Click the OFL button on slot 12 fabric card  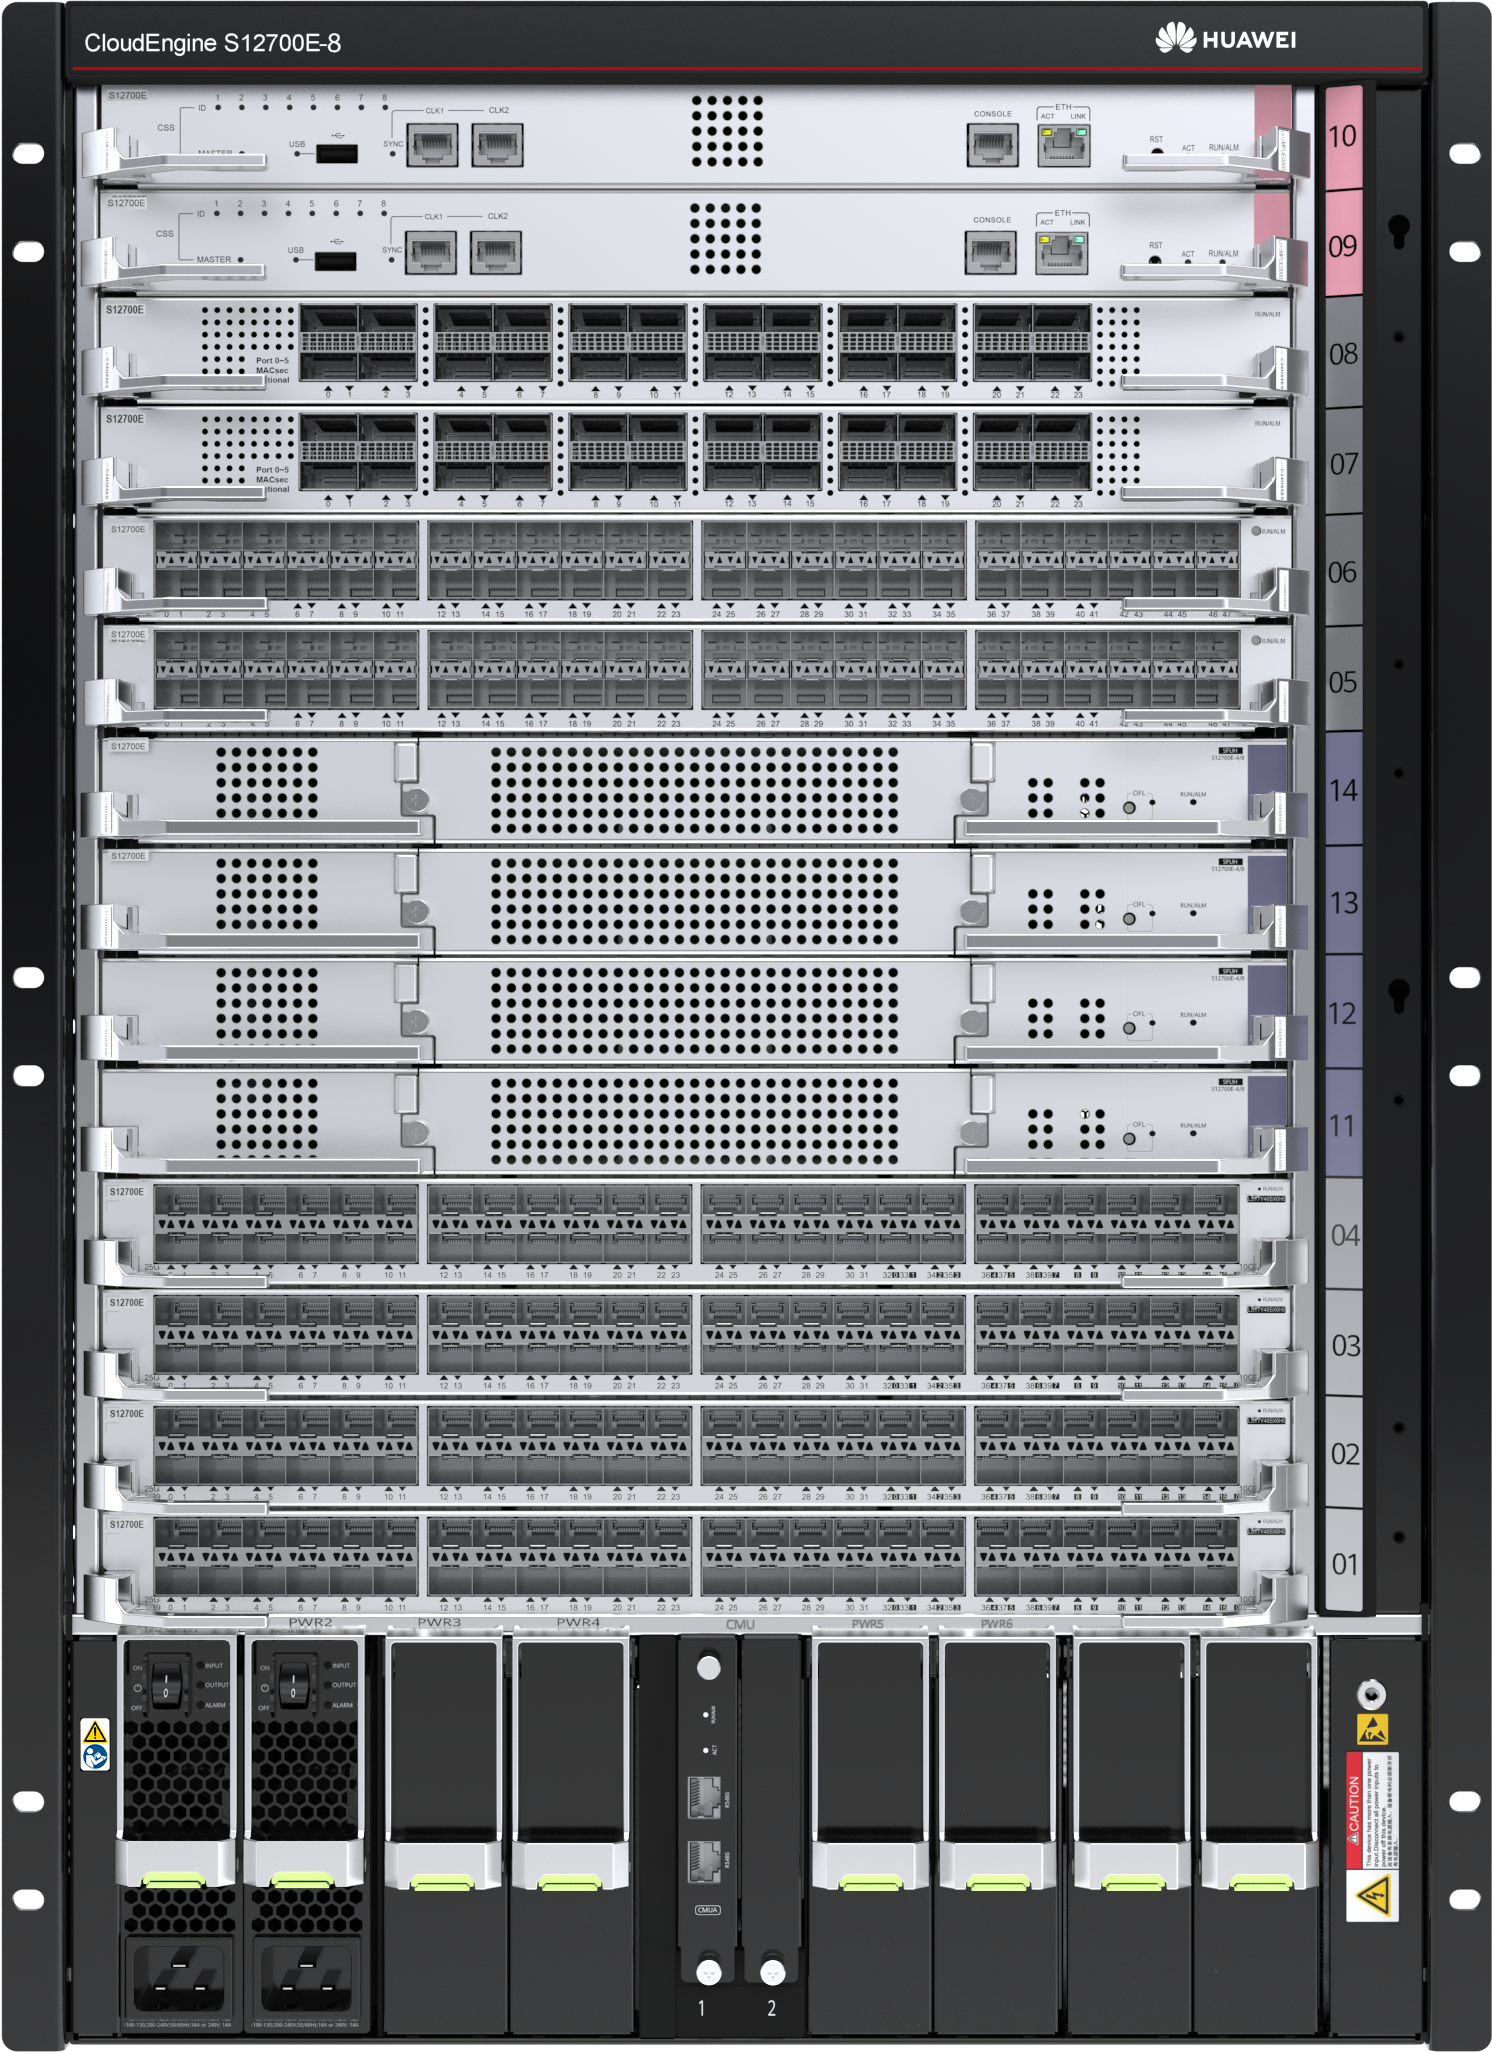click(1129, 1028)
